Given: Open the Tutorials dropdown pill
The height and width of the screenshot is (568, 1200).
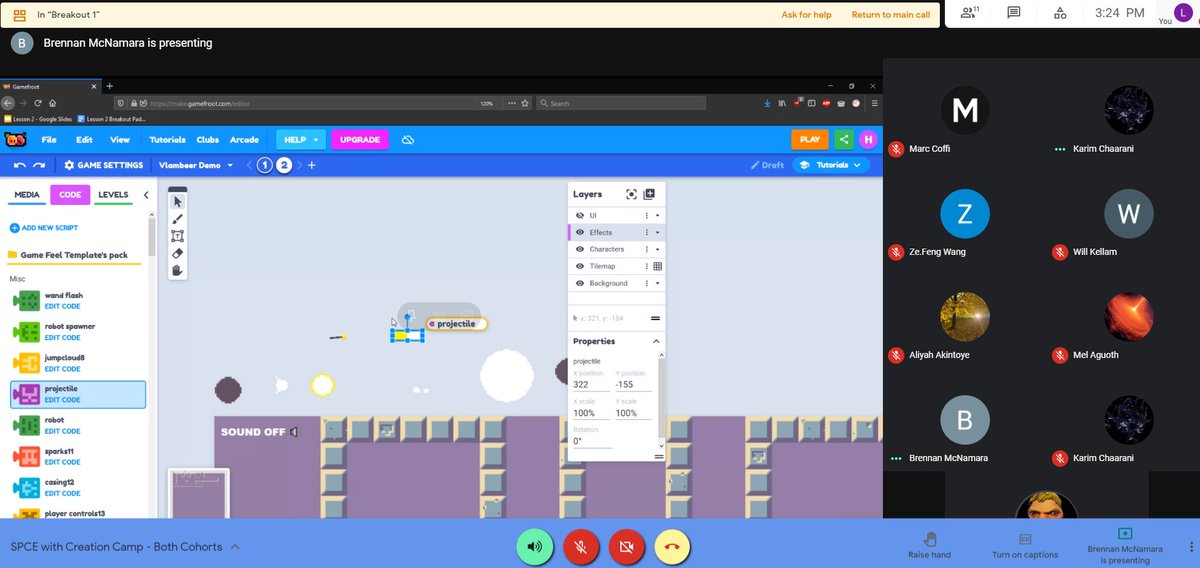Looking at the screenshot, I should [x=830, y=165].
